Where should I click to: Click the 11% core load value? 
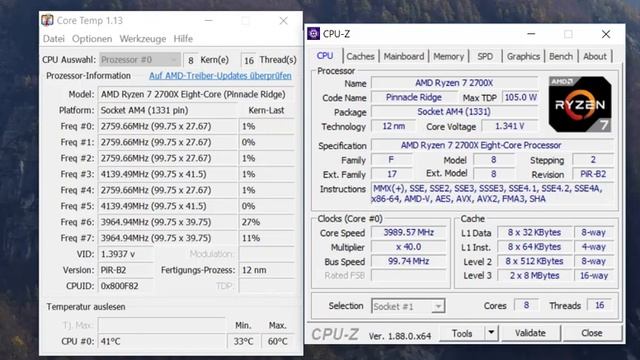coord(266,238)
